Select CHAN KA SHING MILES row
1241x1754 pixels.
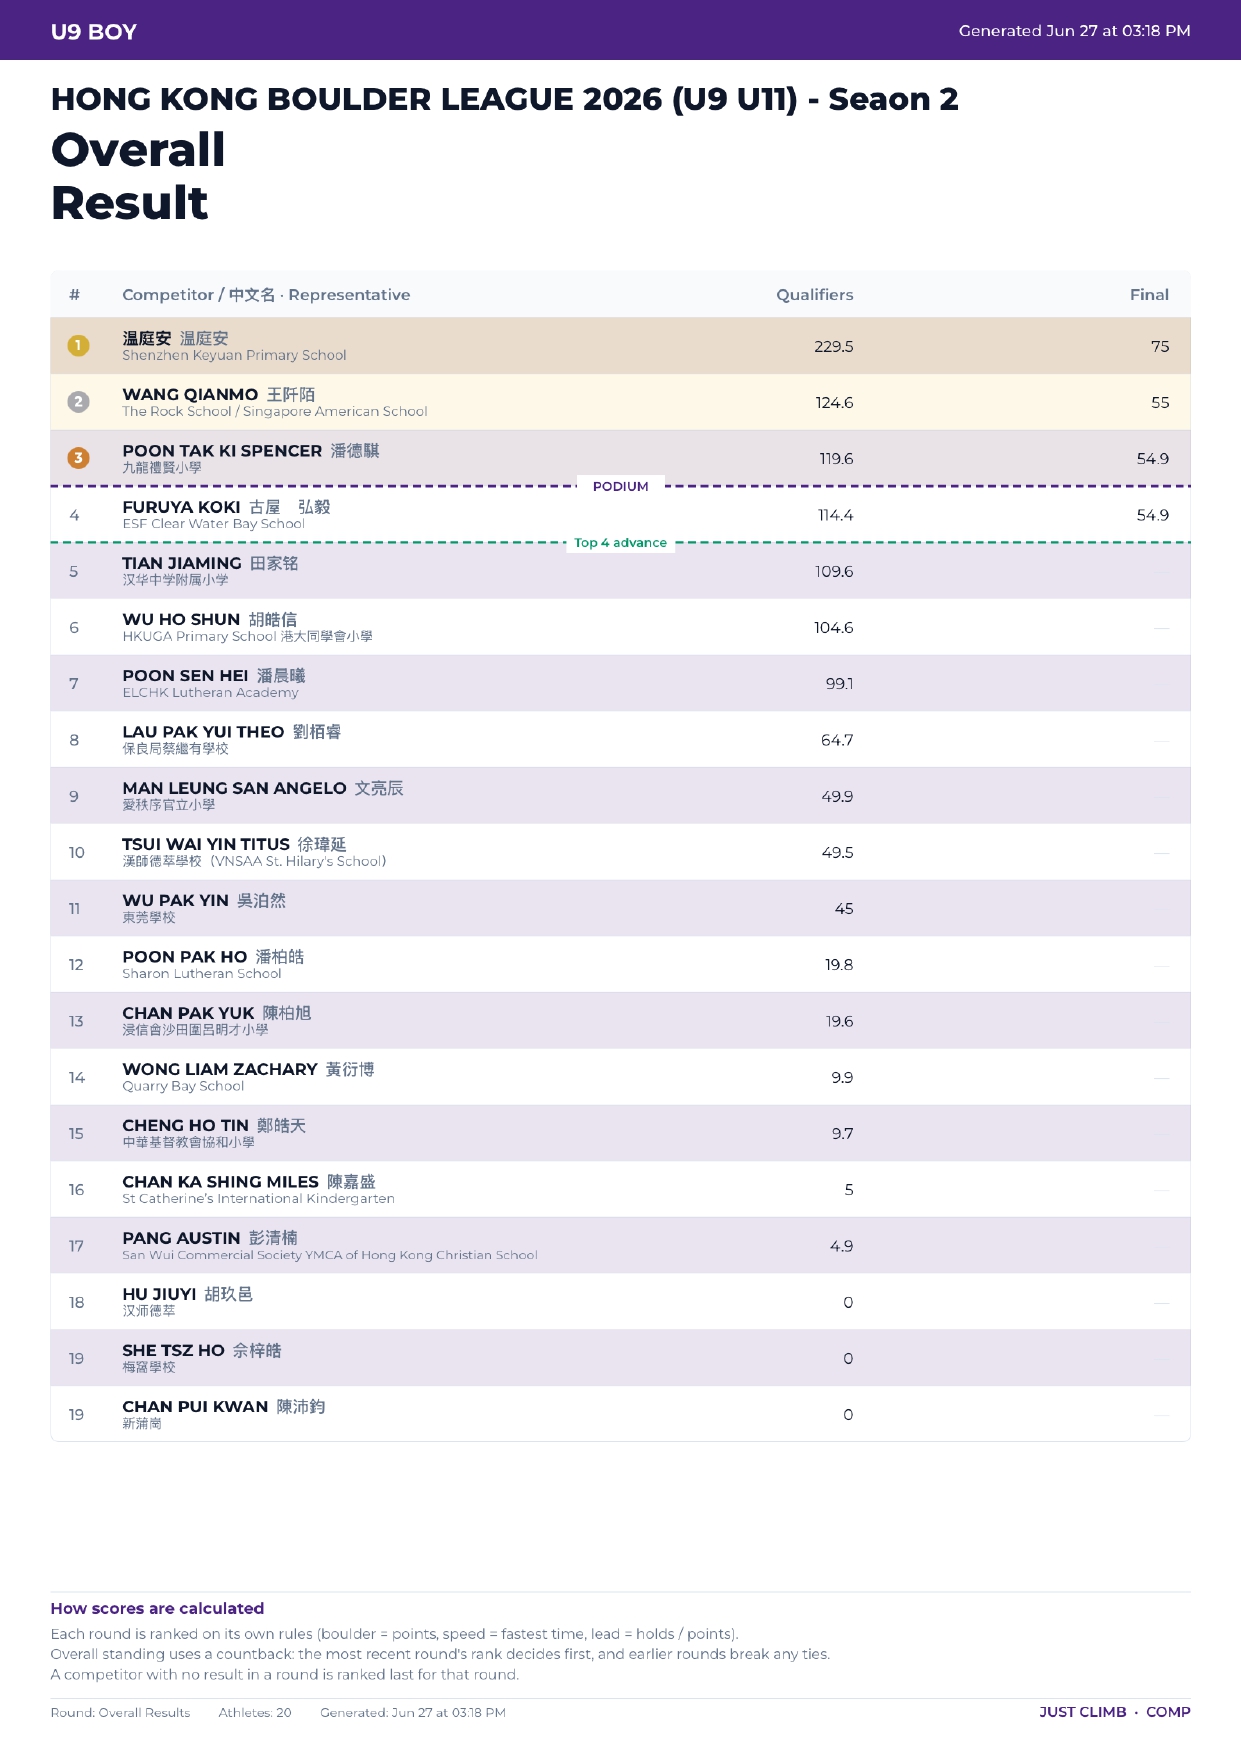pyautogui.click(x=620, y=1189)
